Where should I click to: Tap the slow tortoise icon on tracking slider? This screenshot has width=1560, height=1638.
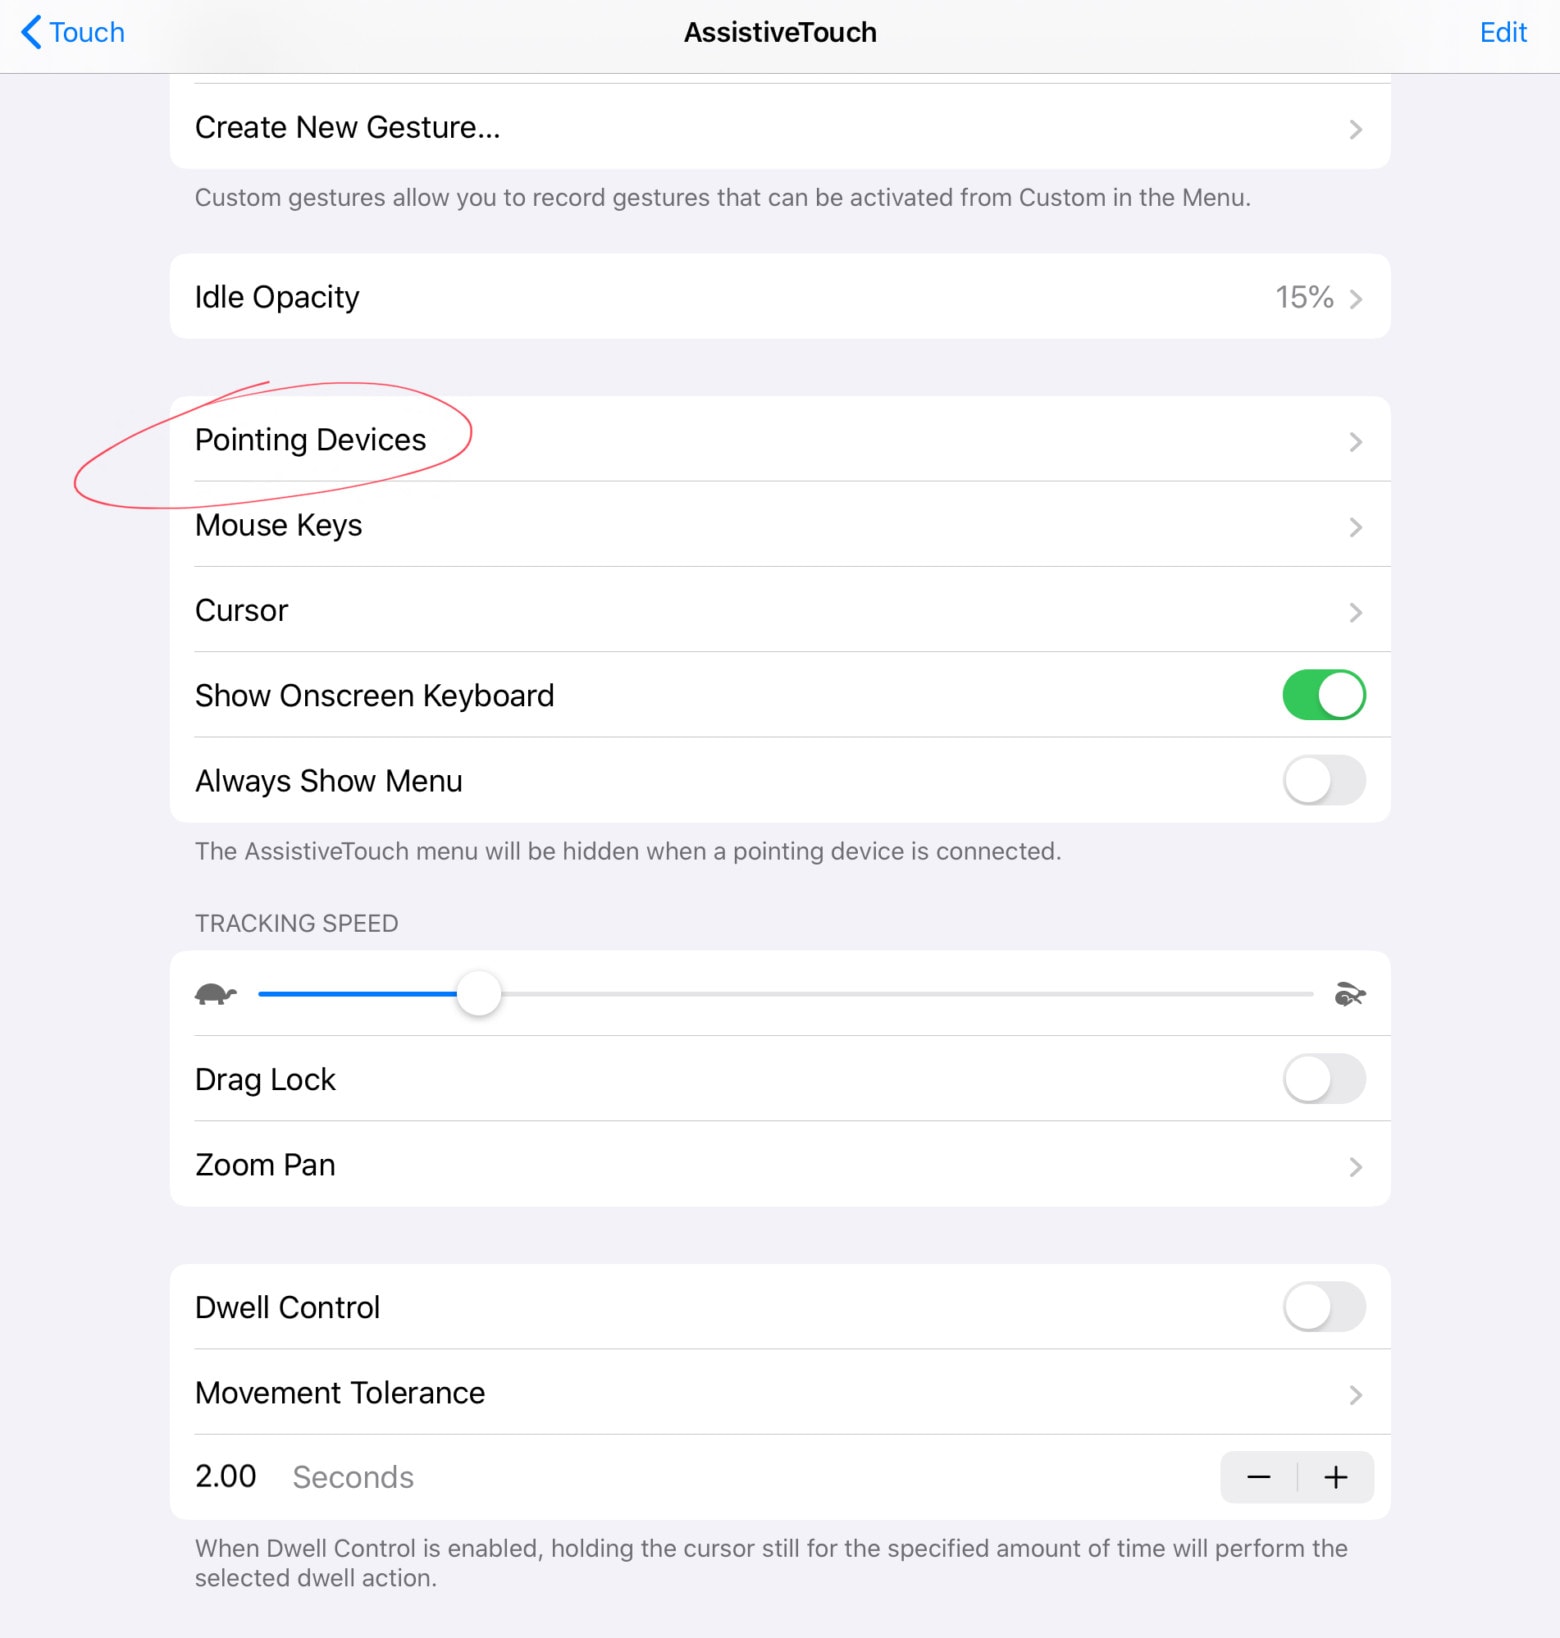point(216,993)
